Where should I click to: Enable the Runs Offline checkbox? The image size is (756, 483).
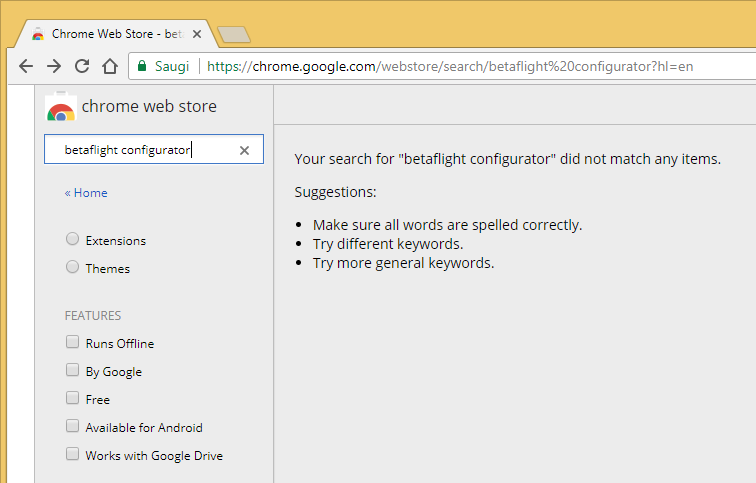(72, 342)
